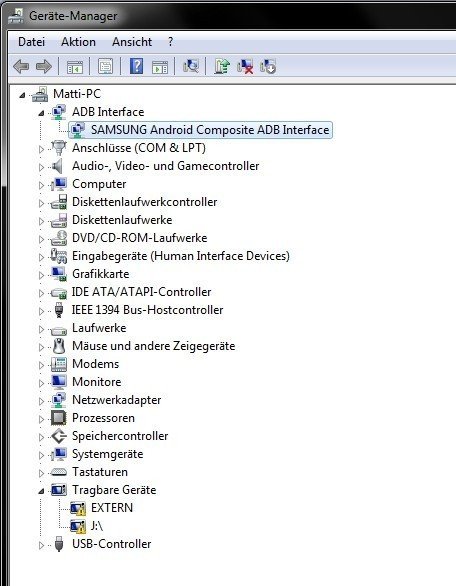Expand the Netzwerkadapter category

point(41,401)
